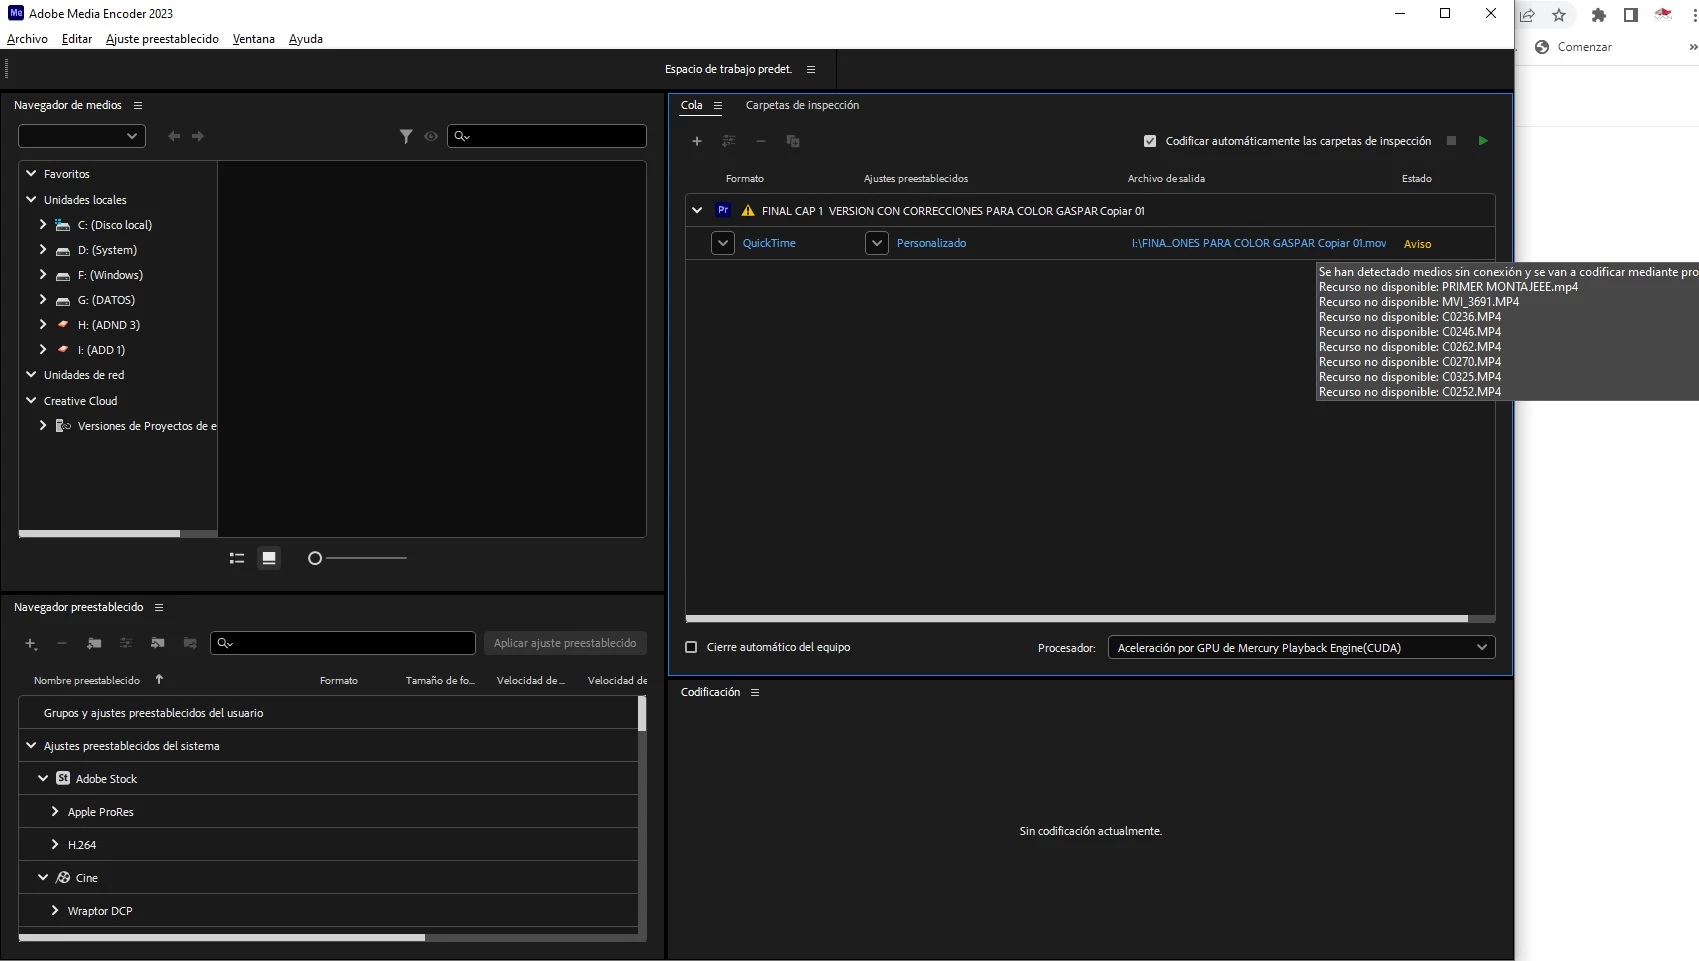Go back in the media browser
The width and height of the screenshot is (1699, 961).
tap(174, 136)
